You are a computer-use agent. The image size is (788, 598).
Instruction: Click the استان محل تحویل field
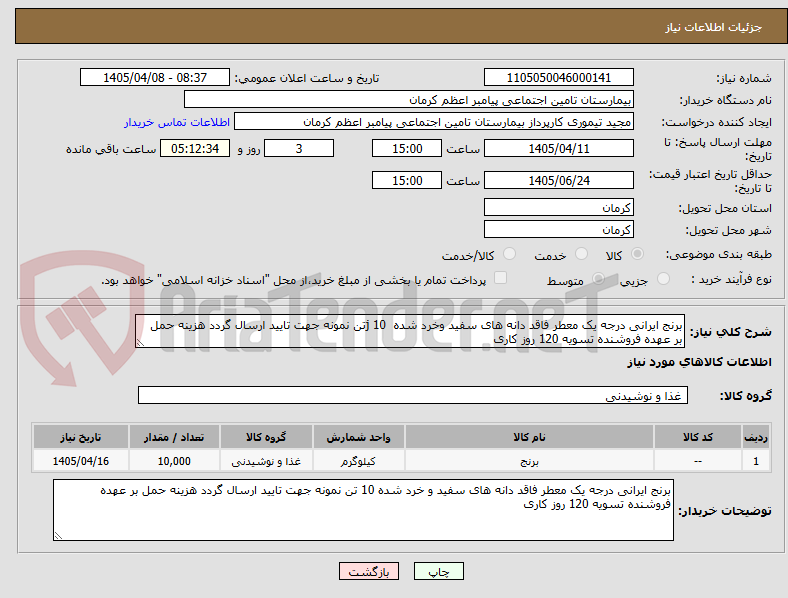(x=558, y=207)
